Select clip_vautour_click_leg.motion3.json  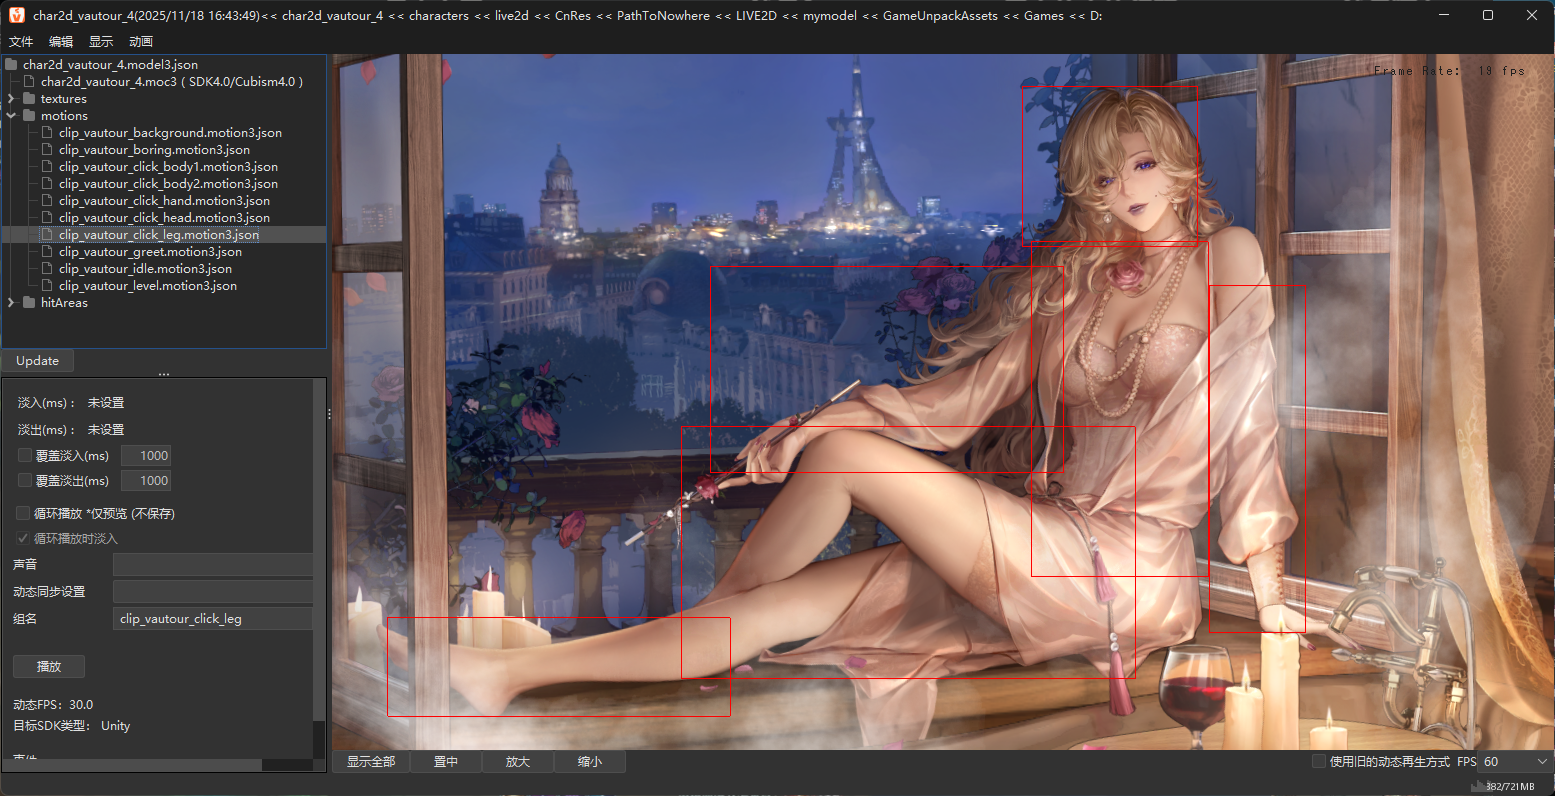pyautogui.click(x=159, y=235)
